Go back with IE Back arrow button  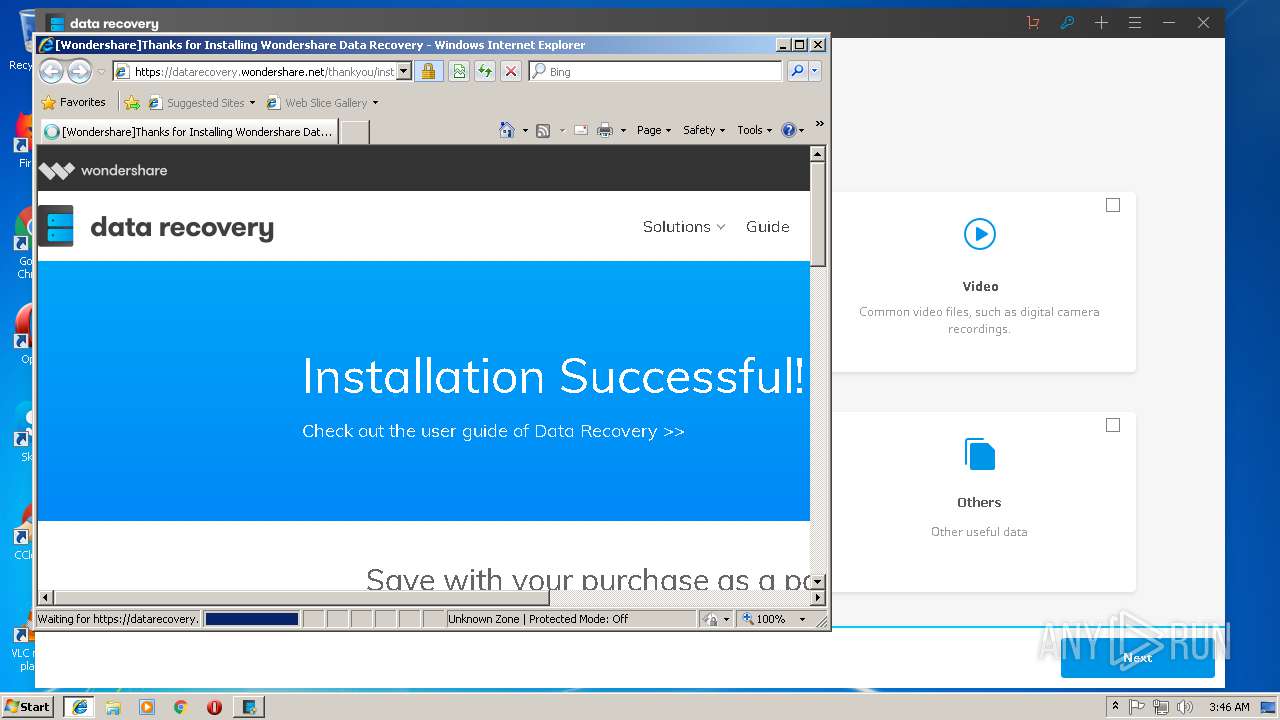click(x=52, y=71)
